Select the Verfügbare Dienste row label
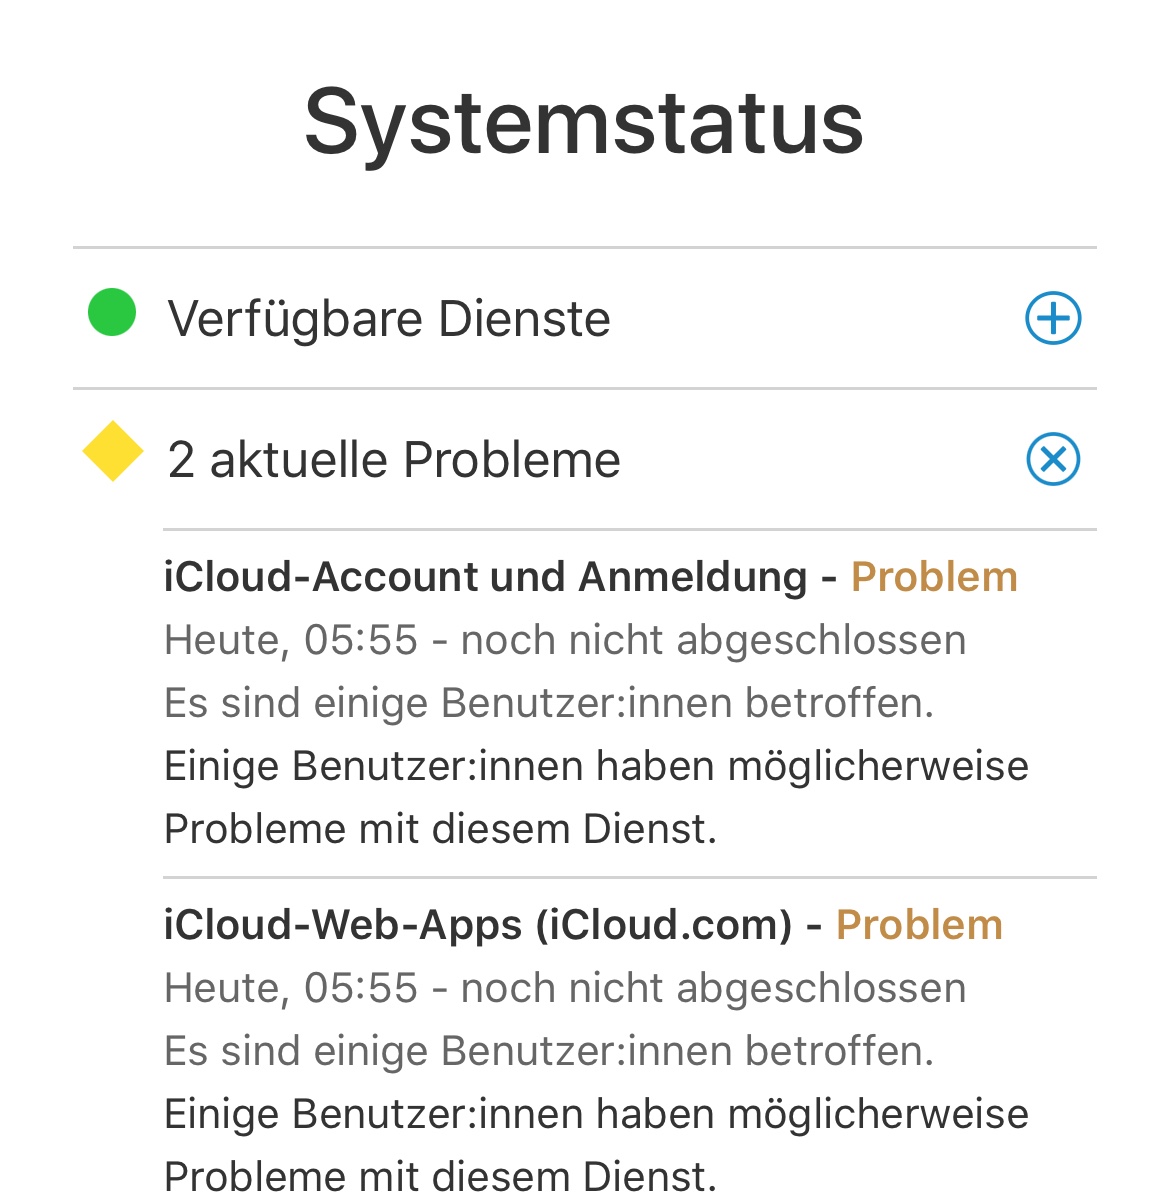 389,319
